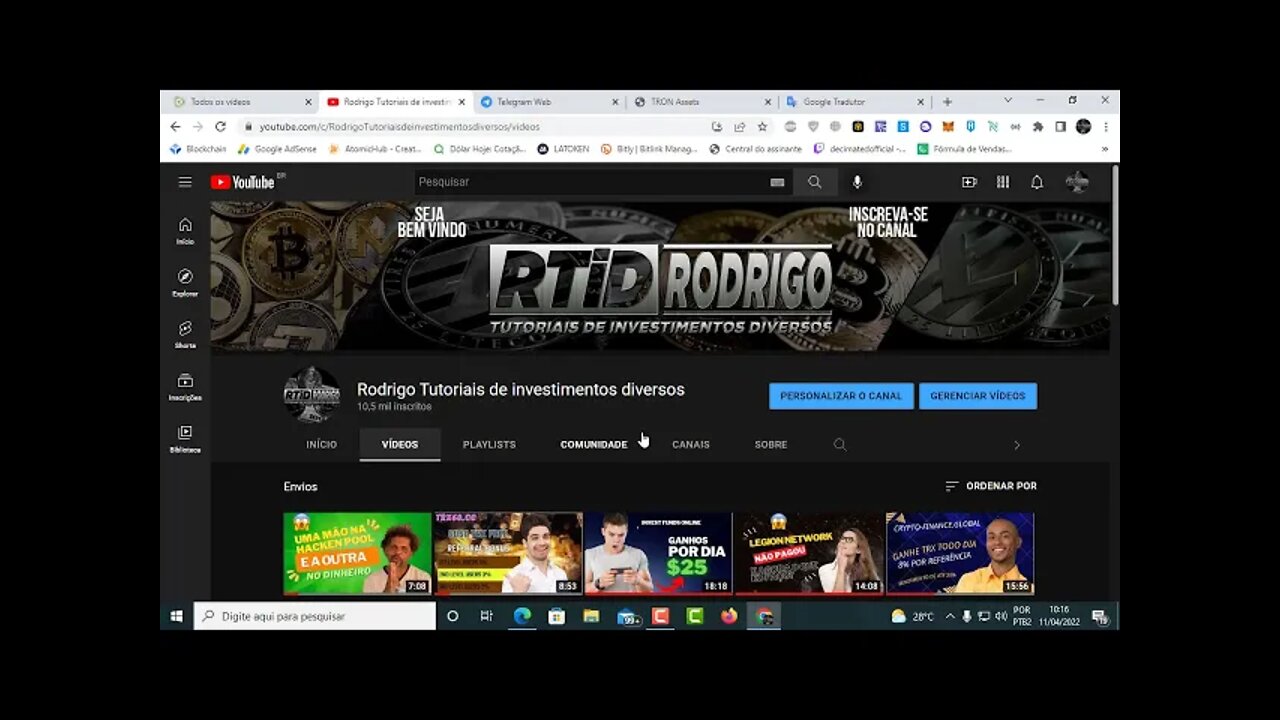Share this page from the address bar
The height and width of the screenshot is (720, 1280).
(x=740, y=127)
